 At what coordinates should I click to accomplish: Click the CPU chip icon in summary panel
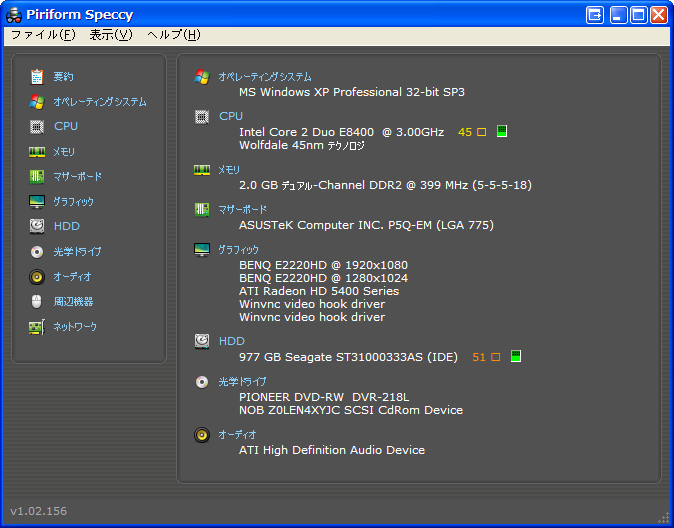[202, 117]
